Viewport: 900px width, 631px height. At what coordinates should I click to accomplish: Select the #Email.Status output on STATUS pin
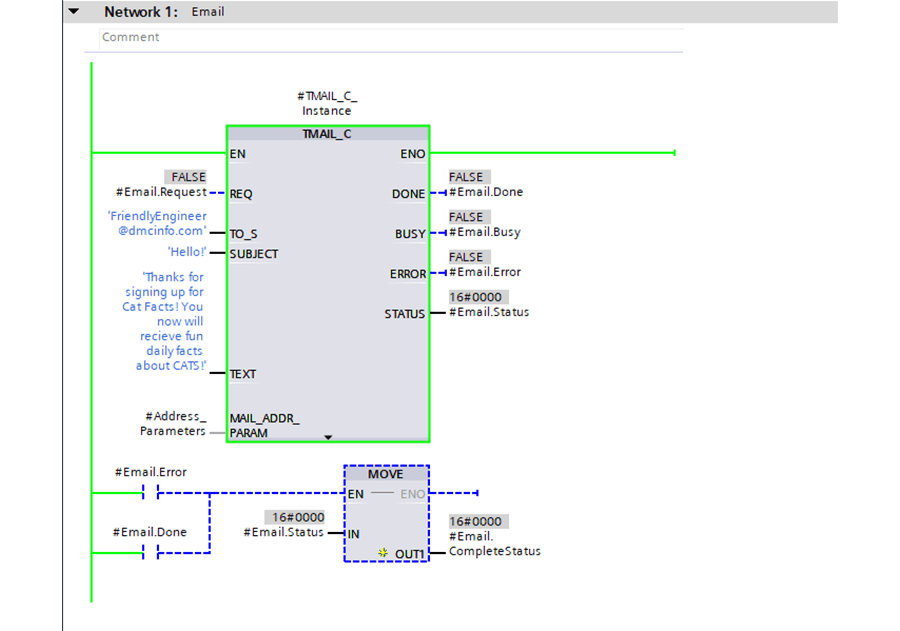click(x=489, y=312)
